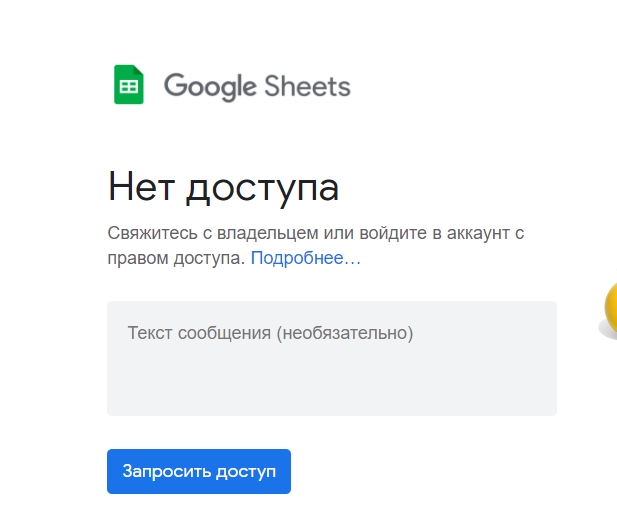Click "правом доступа" text before the link

(x=175, y=258)
